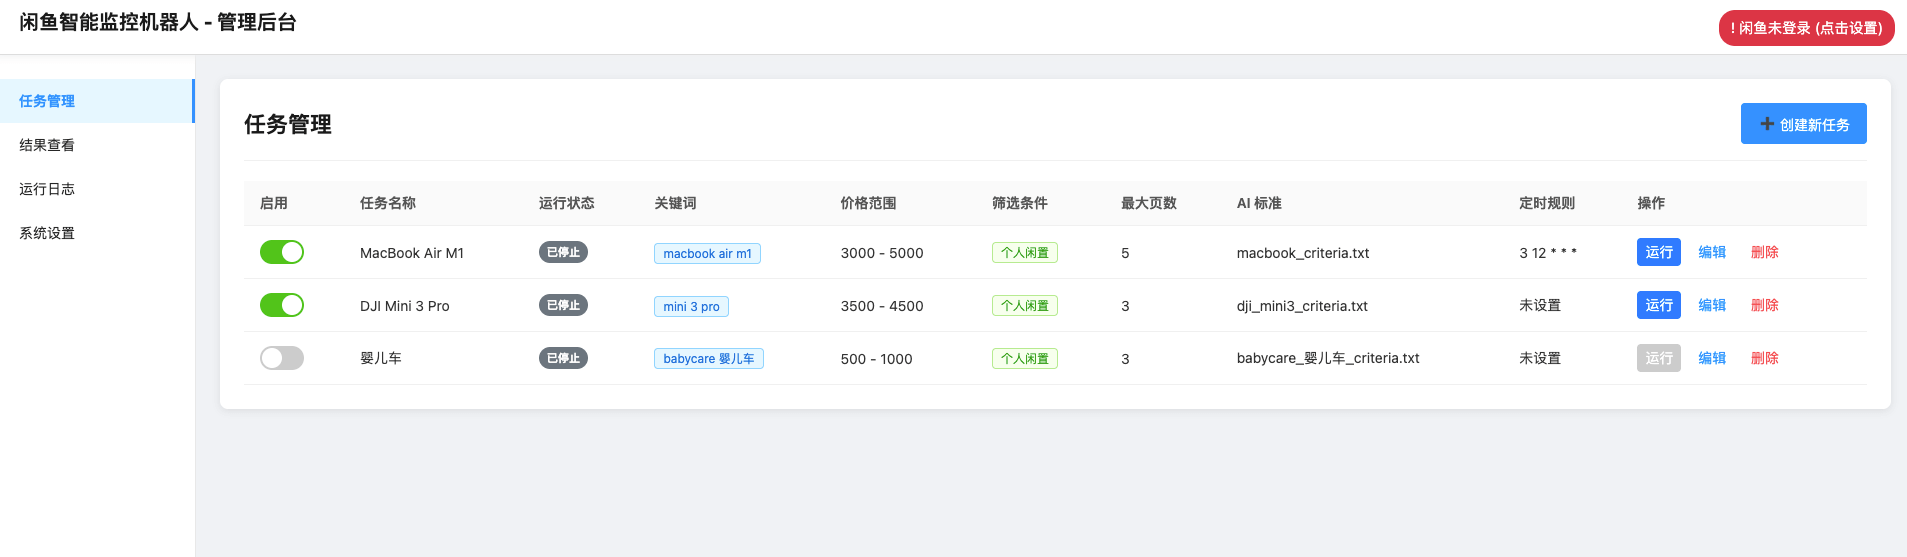Open the 任务管理 sidebar menu

pos(47,101)
